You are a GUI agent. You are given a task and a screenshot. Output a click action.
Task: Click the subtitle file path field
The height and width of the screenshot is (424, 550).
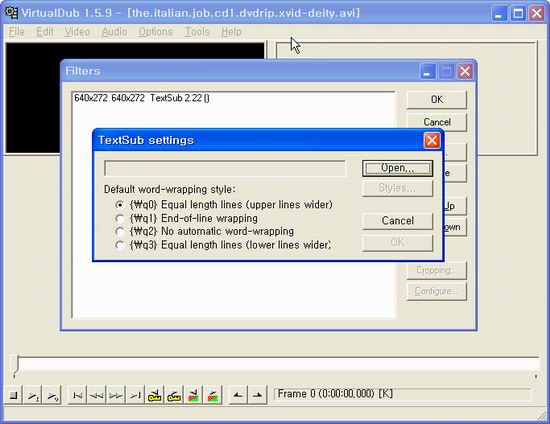pos(225,169)
